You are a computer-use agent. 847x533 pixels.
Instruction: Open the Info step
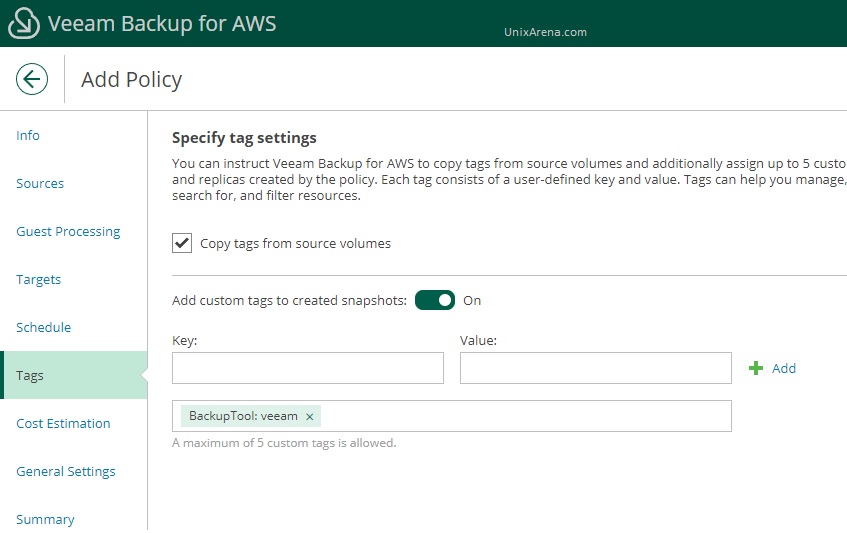pos(28,136)
